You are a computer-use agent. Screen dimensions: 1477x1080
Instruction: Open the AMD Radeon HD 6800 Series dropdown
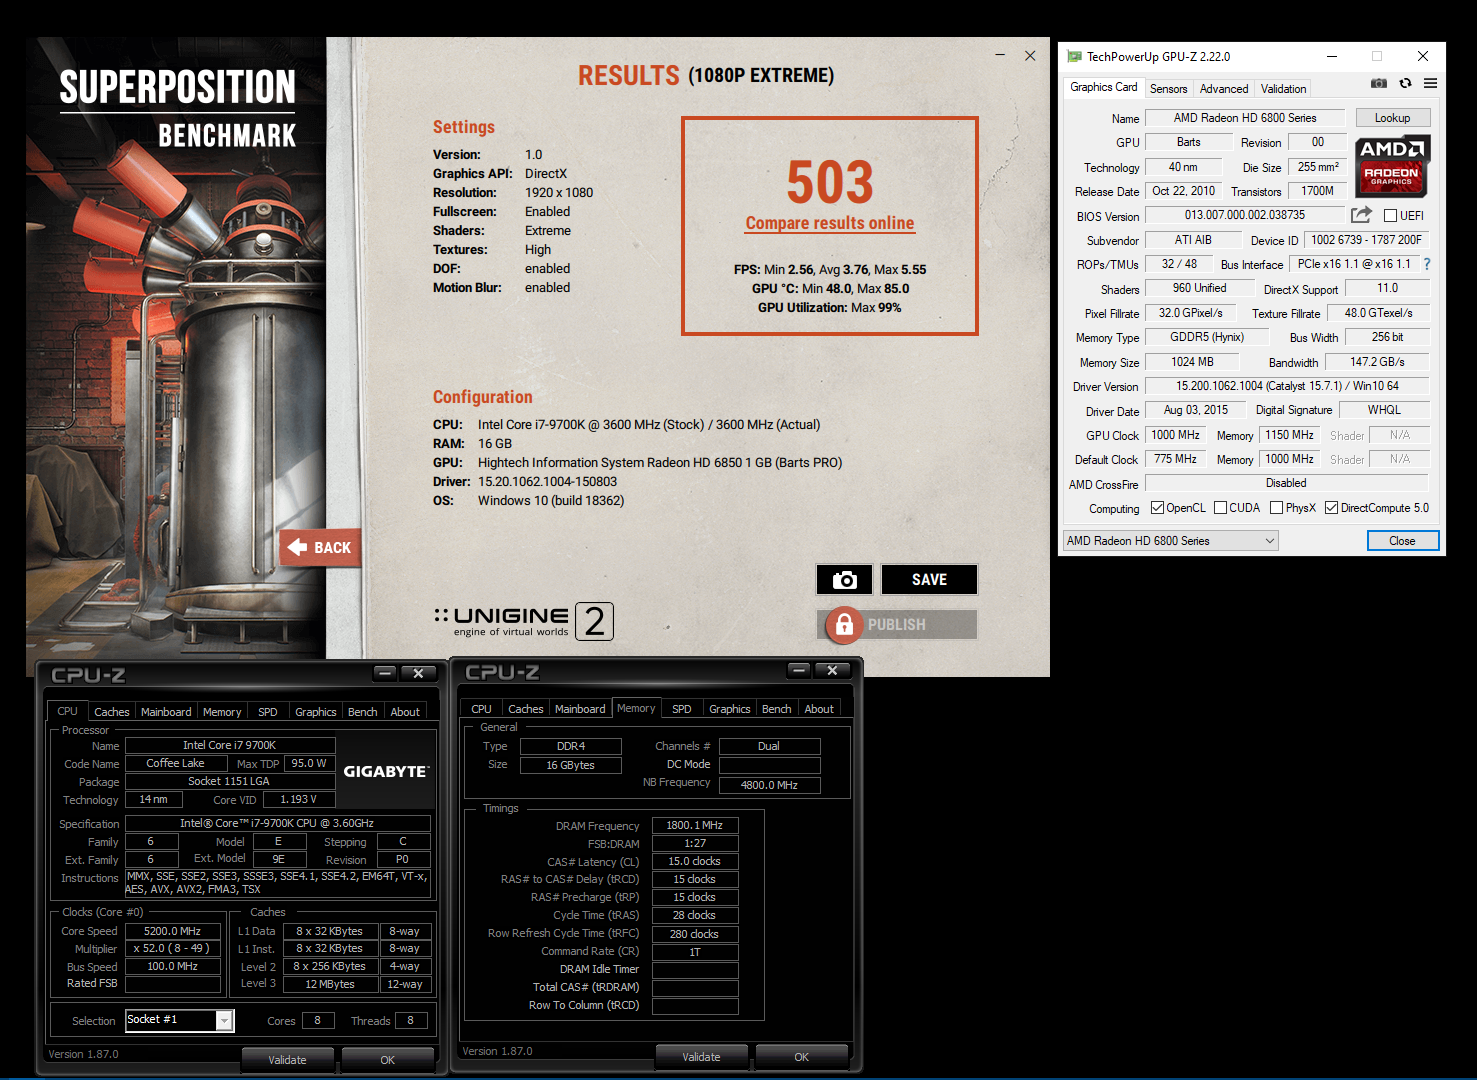(1171, 541)
